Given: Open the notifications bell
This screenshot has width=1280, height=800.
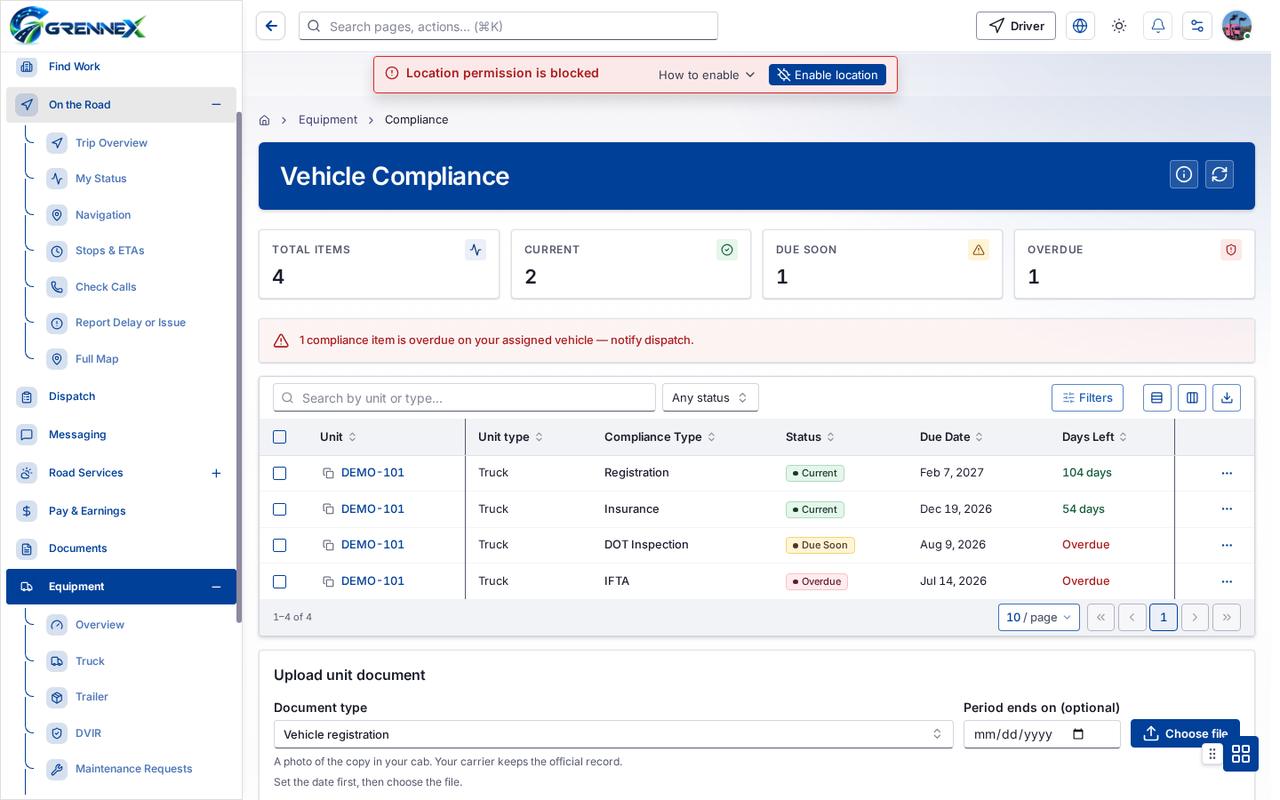Looking at the screenshot, I should [x=1158, y=26].
